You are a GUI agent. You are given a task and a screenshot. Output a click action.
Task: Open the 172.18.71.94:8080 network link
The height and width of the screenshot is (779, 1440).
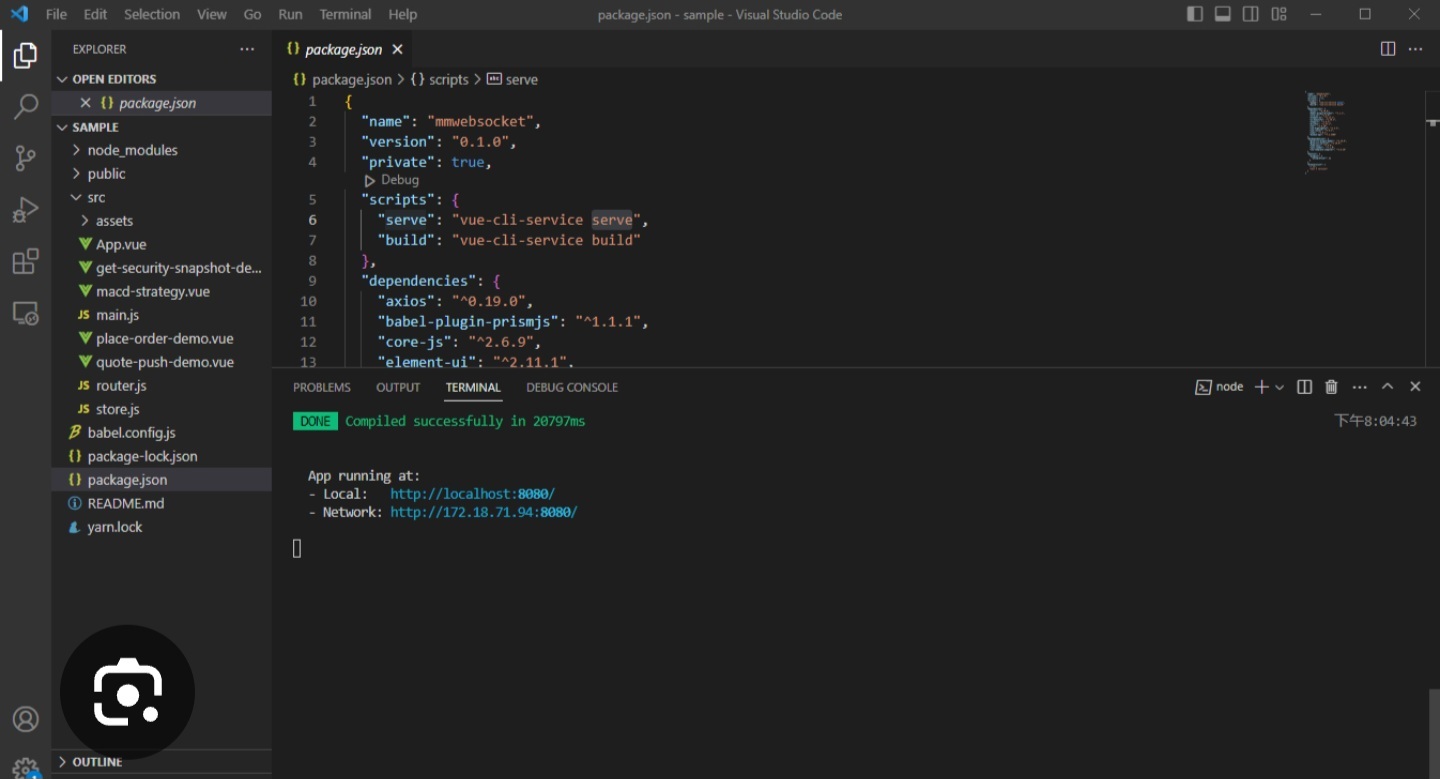[484, 512]
